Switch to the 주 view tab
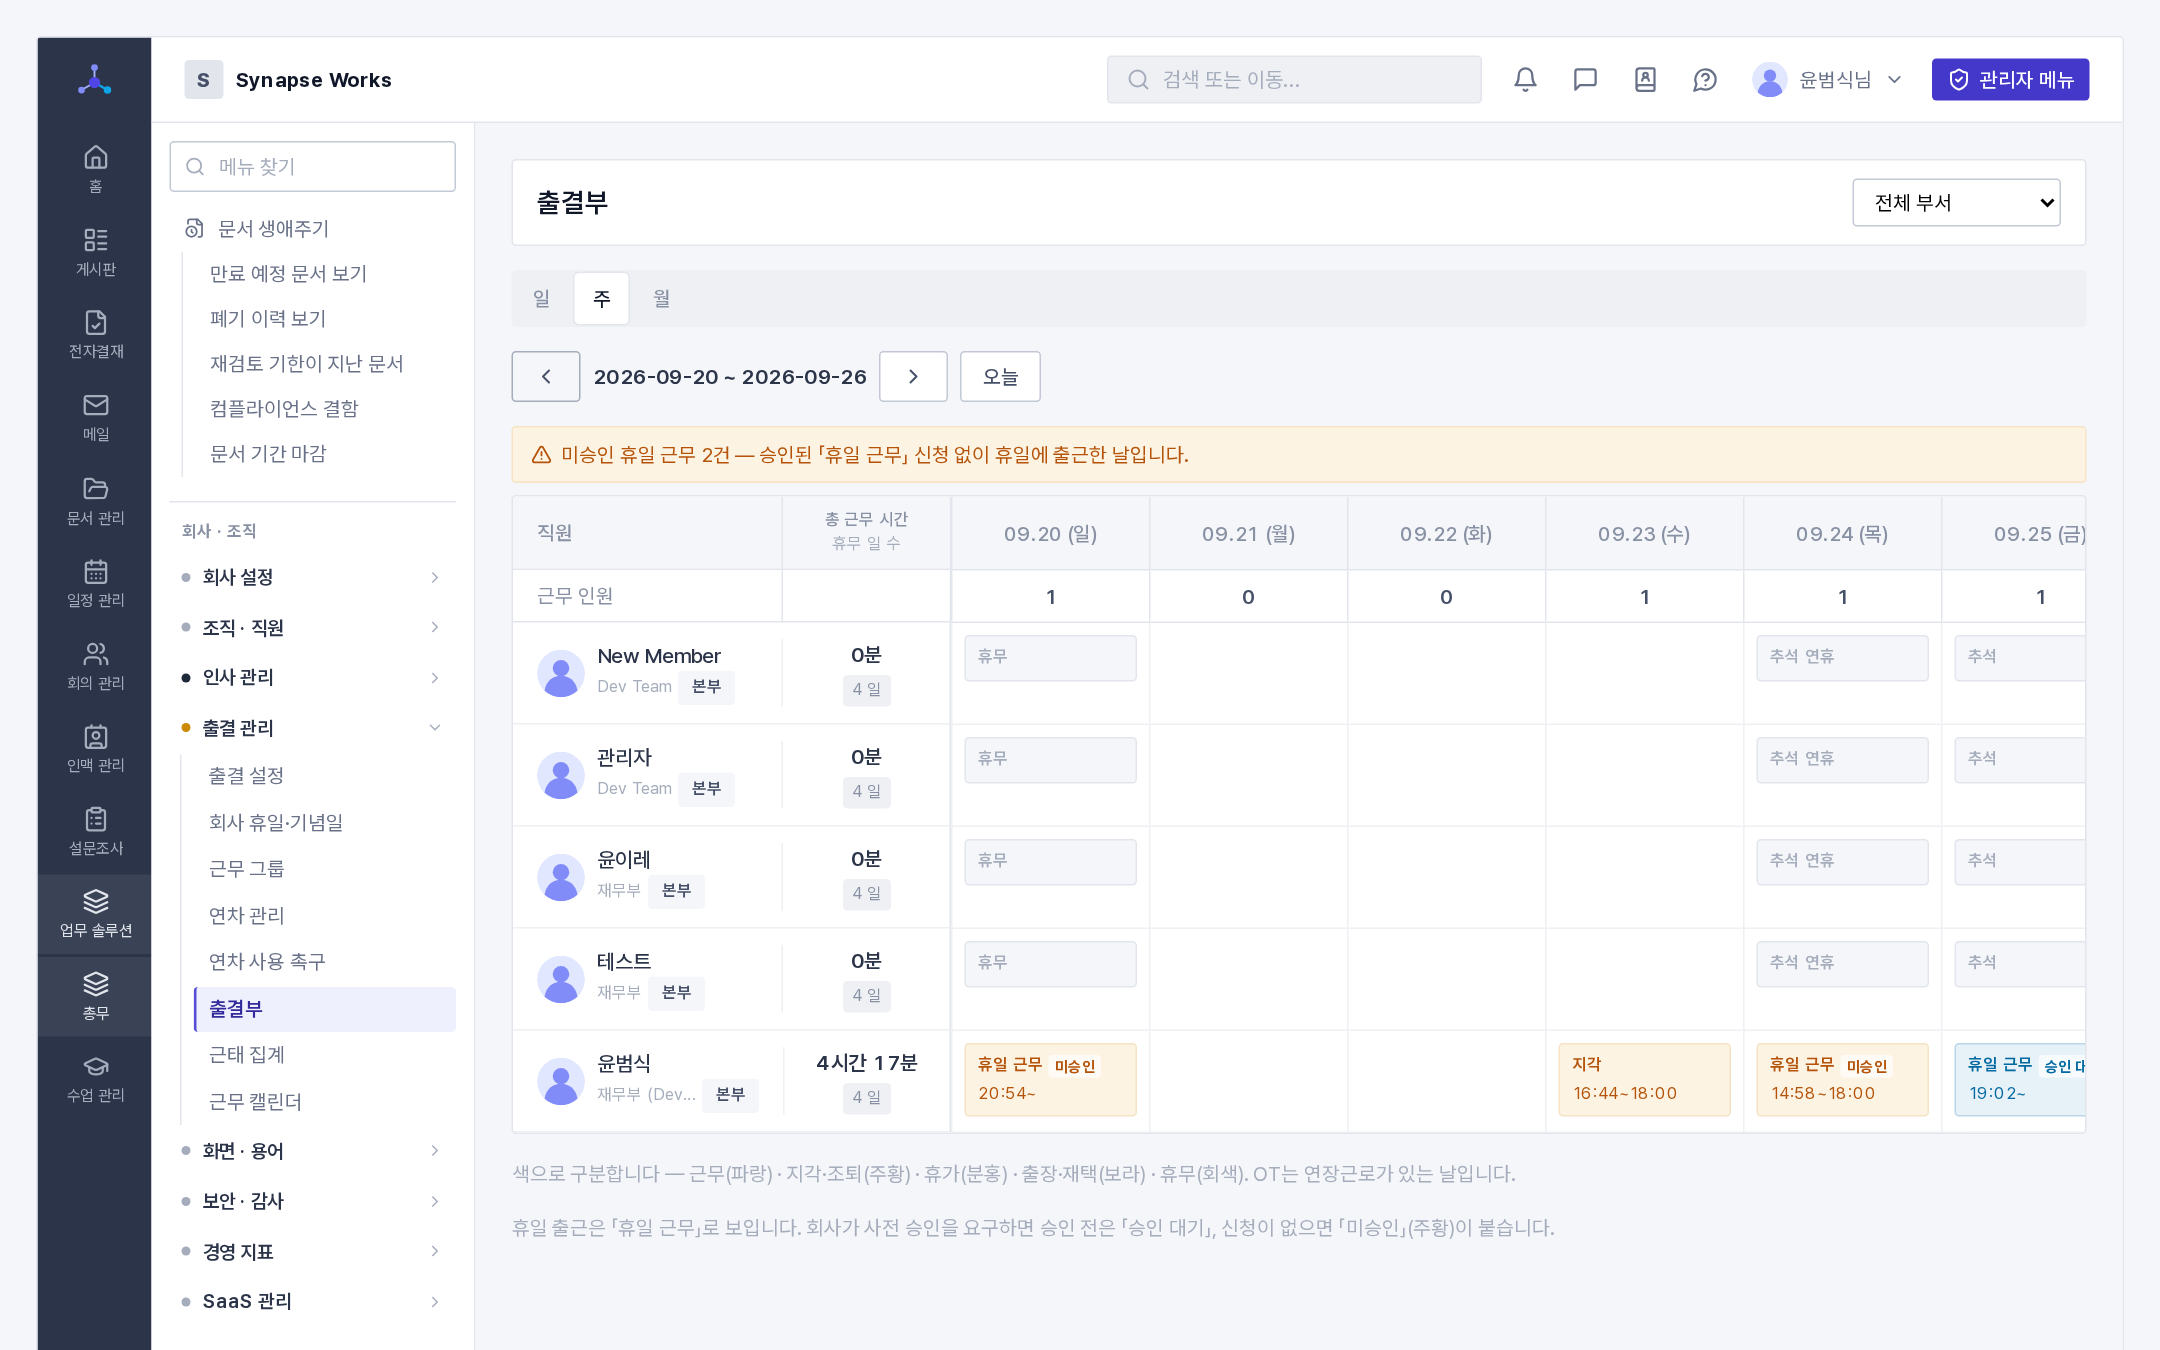Viewport: 2160px width, 1350px height. coord(601,298)
